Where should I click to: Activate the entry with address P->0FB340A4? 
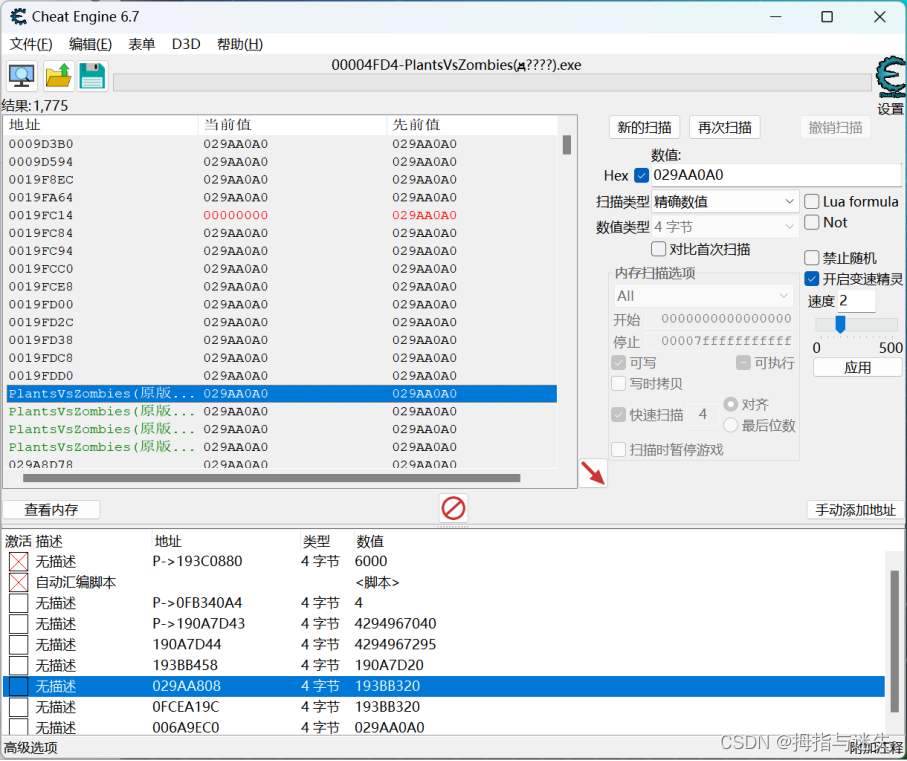tap(19, 603)
